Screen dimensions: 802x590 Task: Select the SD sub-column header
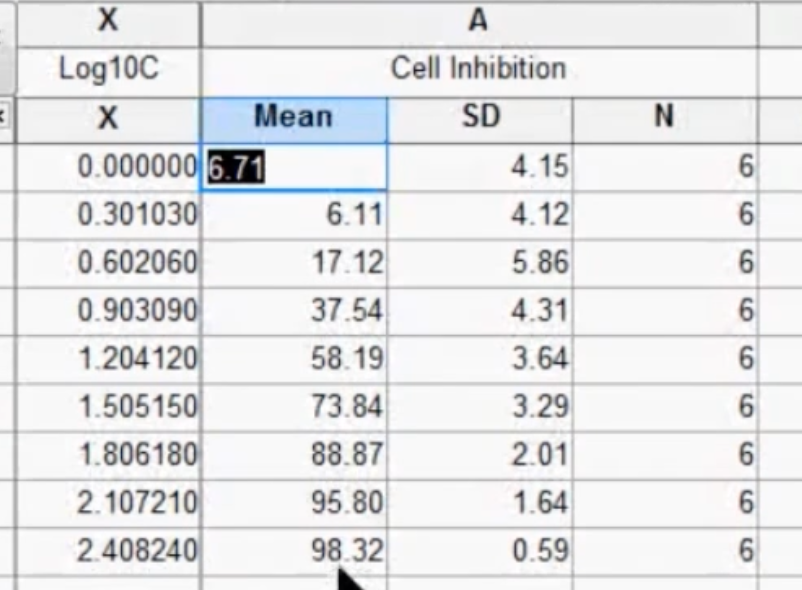479,118
